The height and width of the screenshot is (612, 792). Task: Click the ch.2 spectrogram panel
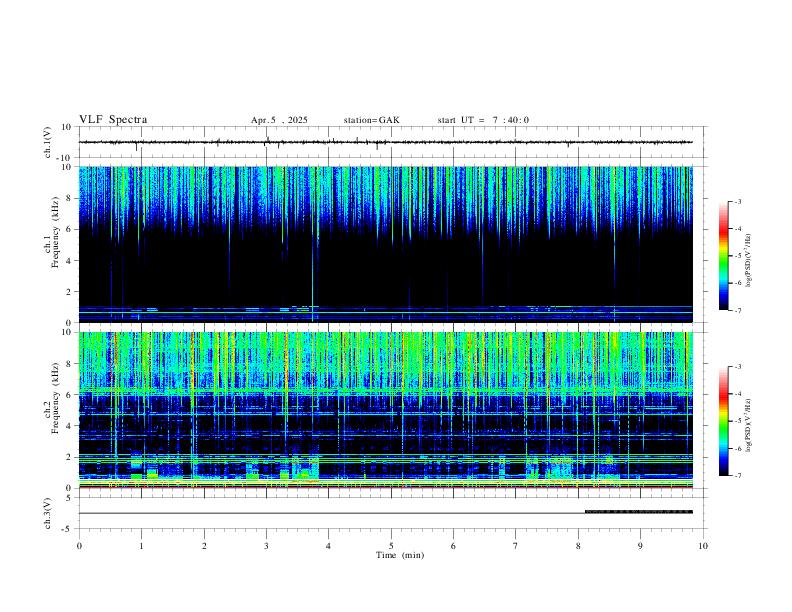tap(385, 410)
